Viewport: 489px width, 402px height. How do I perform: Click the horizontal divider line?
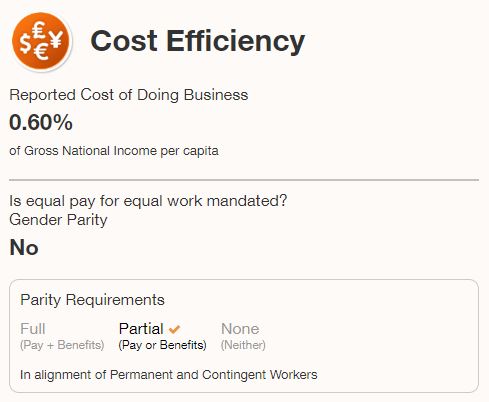click(x=244, y=180)
